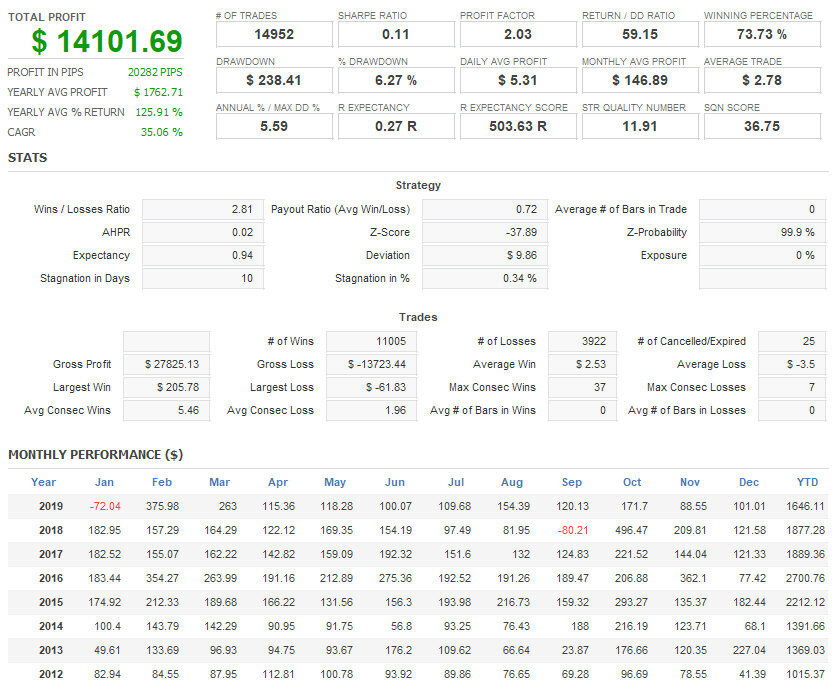Click the STATS section heading
This screenshot has width=836, height=698.
[x=28, y=158]
